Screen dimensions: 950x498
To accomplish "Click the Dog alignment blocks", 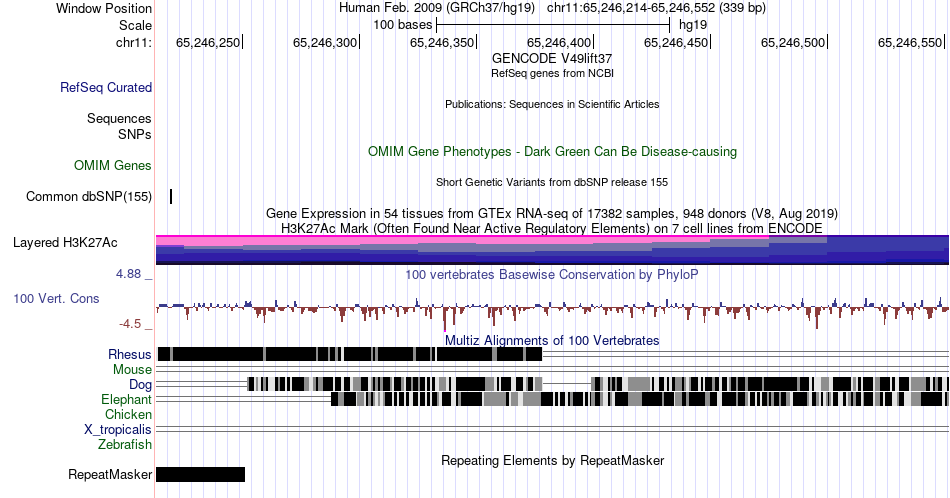I will pos(597,383).
